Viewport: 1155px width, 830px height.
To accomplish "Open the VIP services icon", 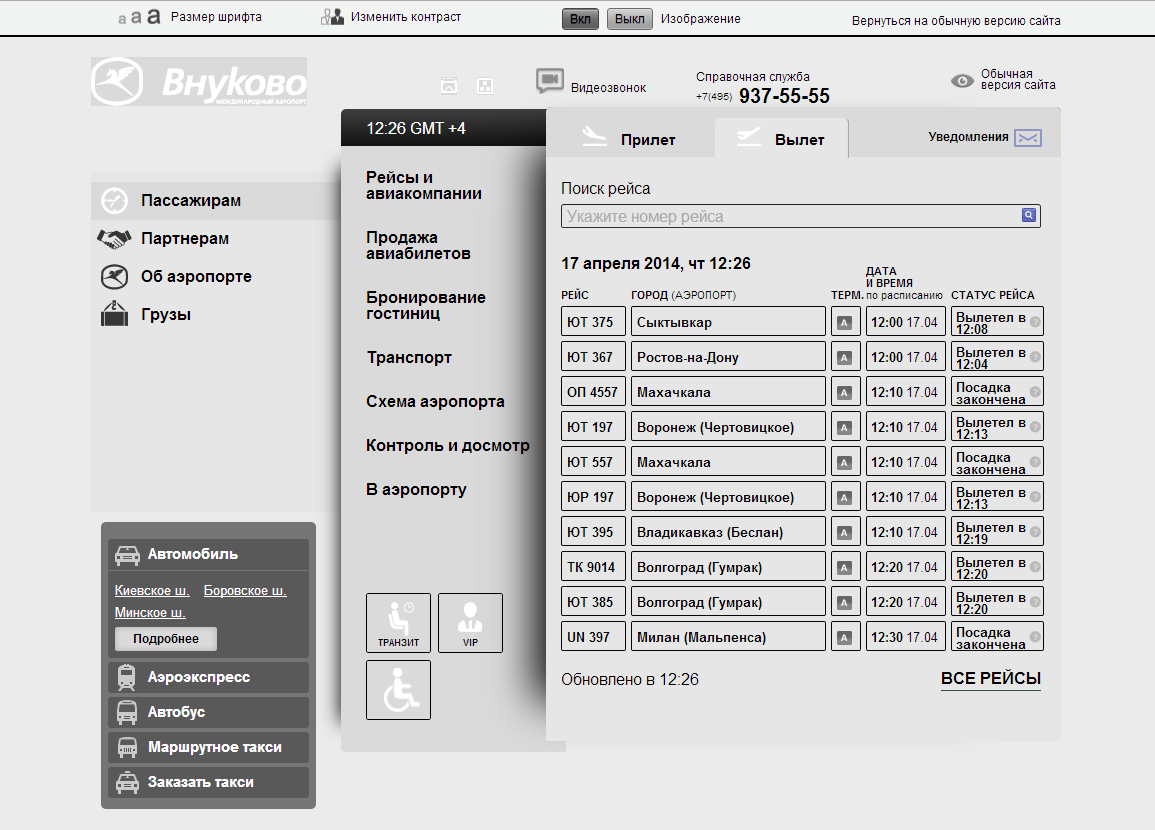I will click(x=470, y=622).
